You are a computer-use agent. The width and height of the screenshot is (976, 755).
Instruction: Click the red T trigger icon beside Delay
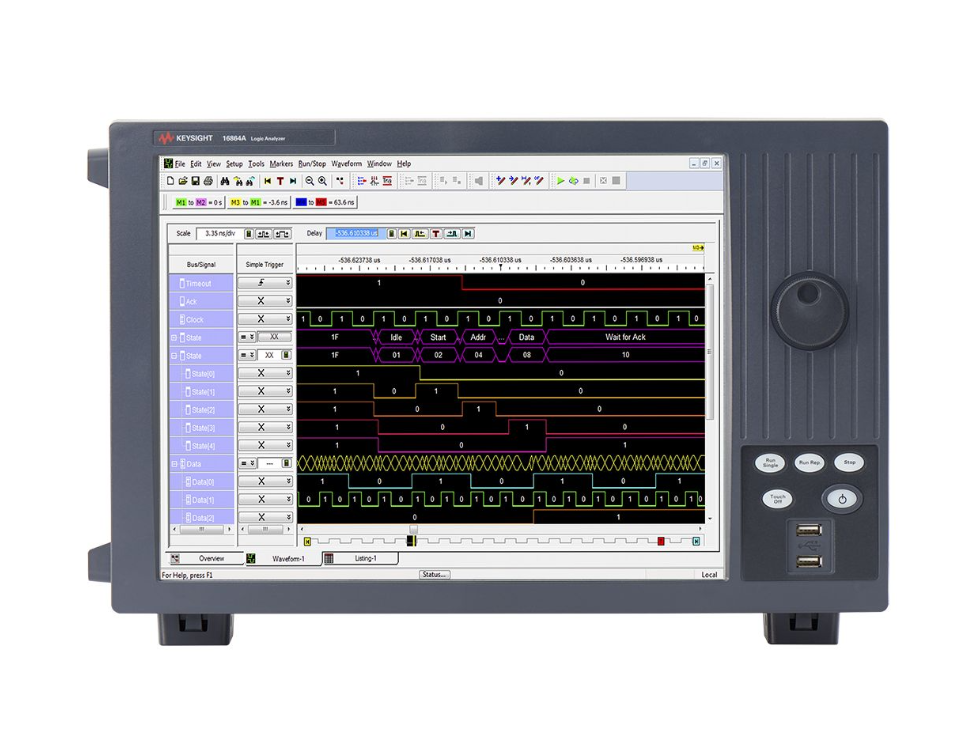click(x=436, y=233)
